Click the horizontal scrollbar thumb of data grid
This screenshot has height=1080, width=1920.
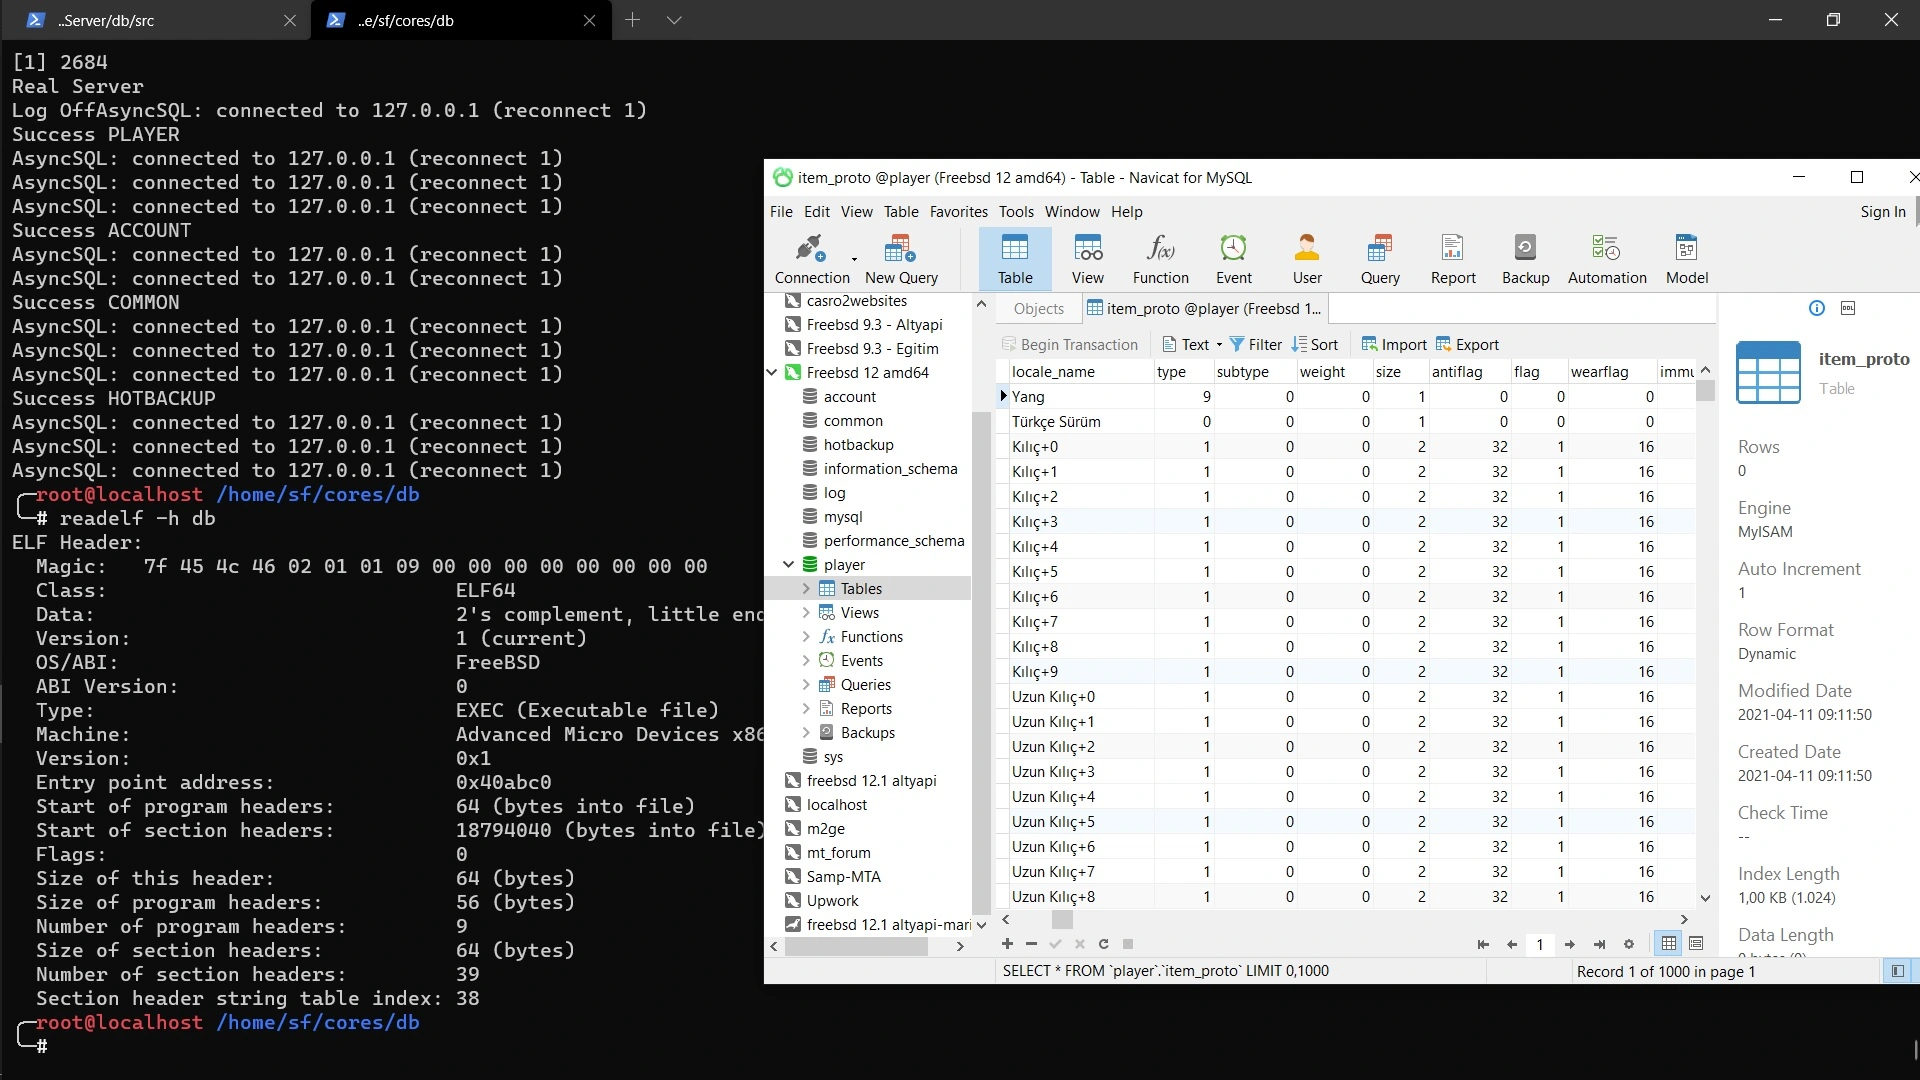tap(1062, 919)
